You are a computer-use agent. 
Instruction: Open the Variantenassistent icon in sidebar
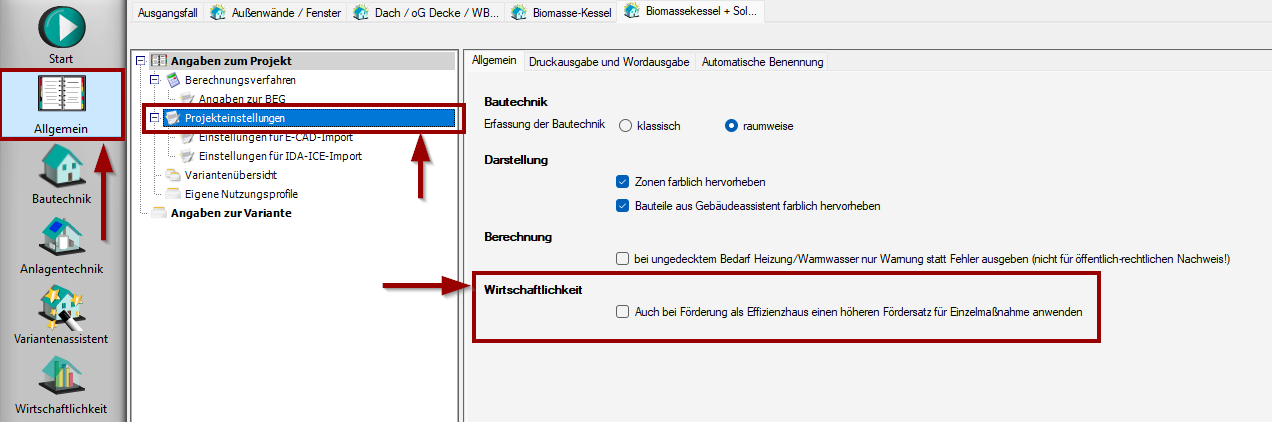[62, 306]
